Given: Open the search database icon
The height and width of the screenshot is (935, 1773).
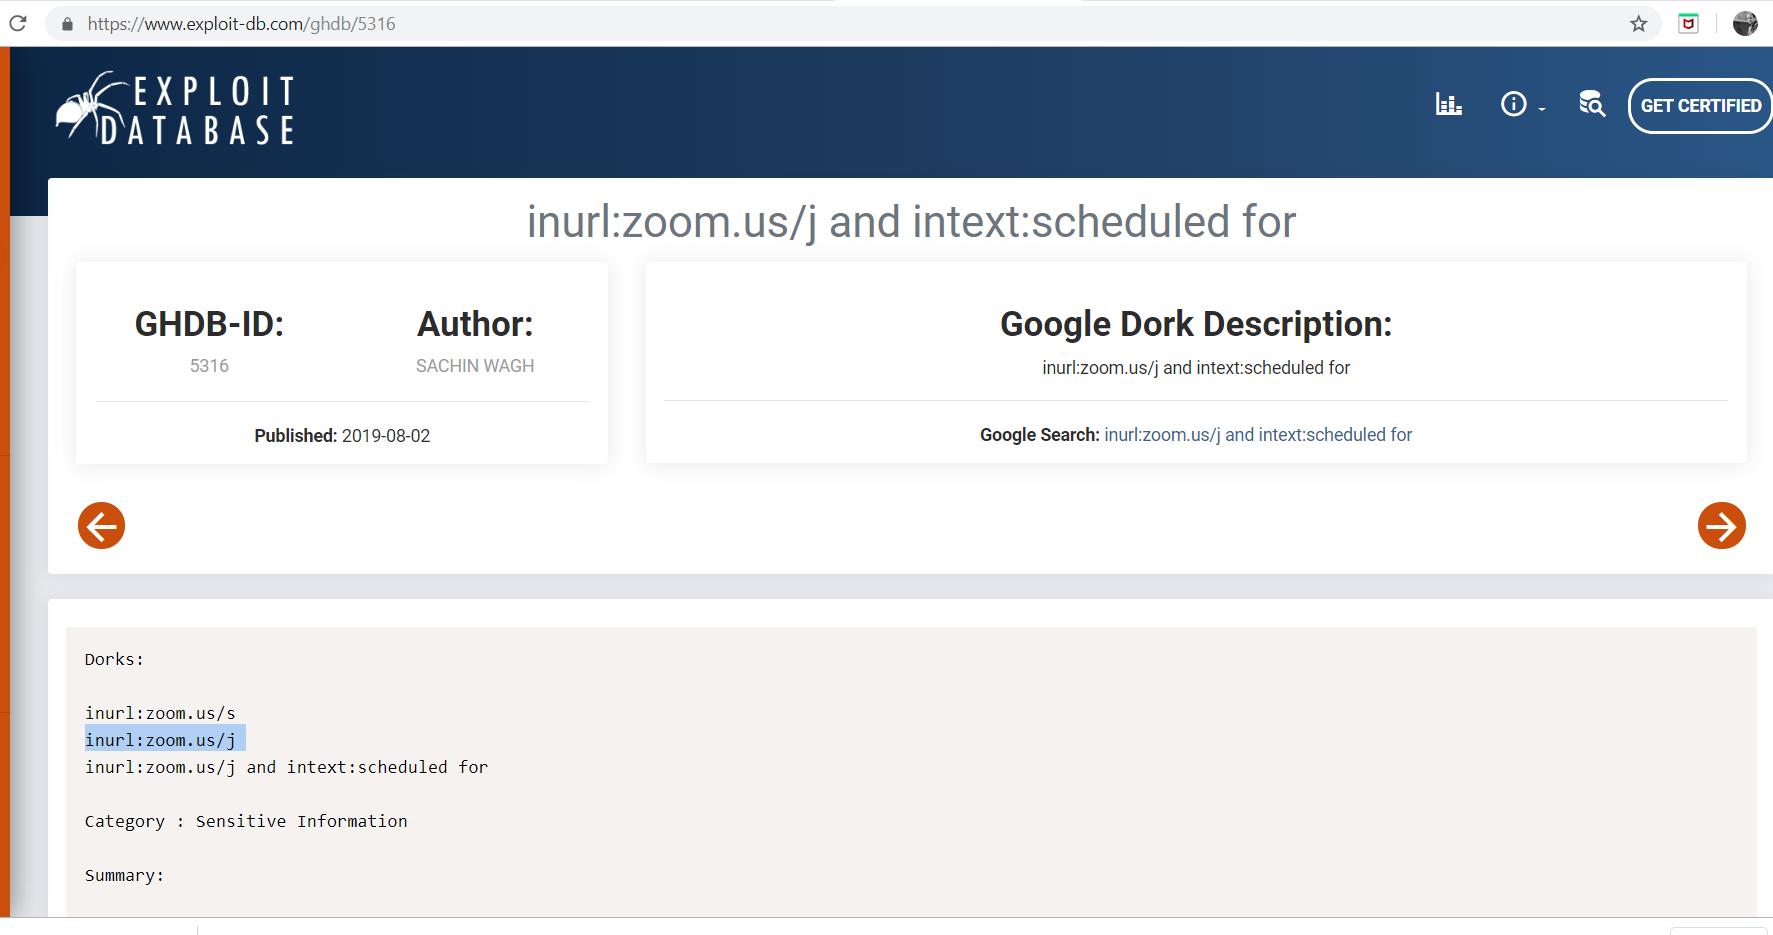Looking at the screenshot, I should [x=1592, y=104].
